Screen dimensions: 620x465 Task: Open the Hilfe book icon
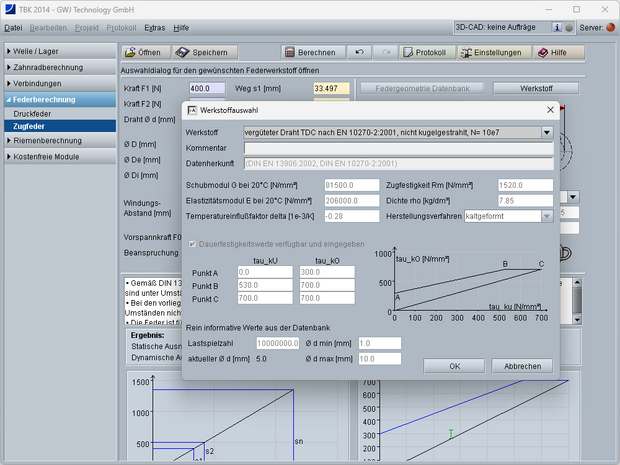tap(543, 52)
